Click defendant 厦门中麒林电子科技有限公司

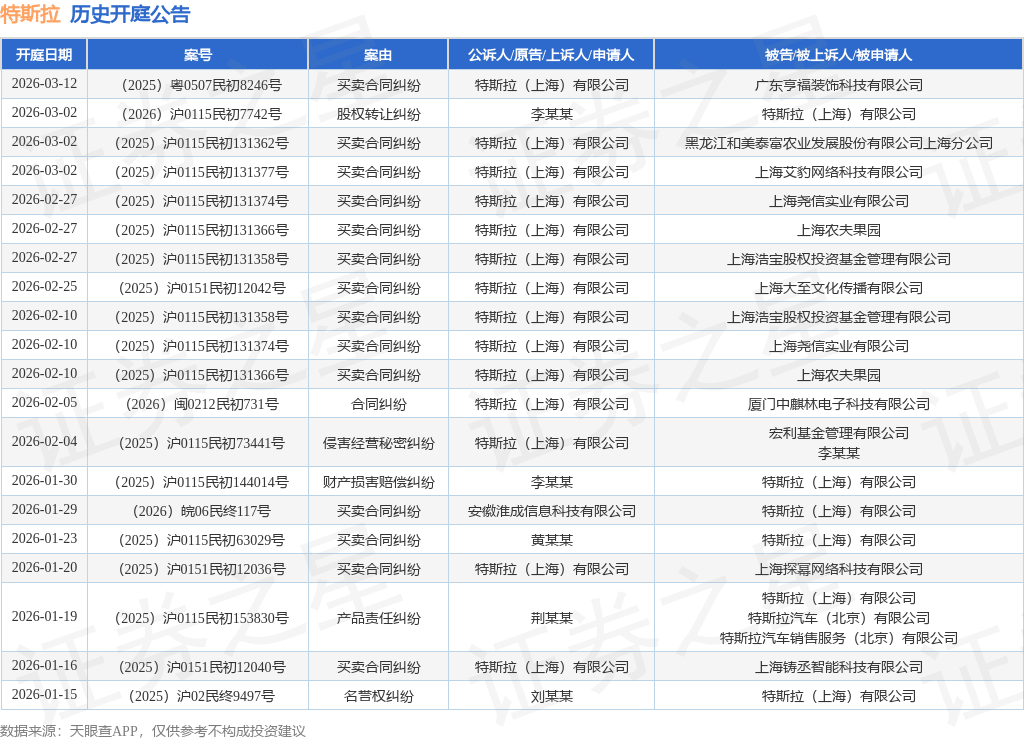click(839, 404)
